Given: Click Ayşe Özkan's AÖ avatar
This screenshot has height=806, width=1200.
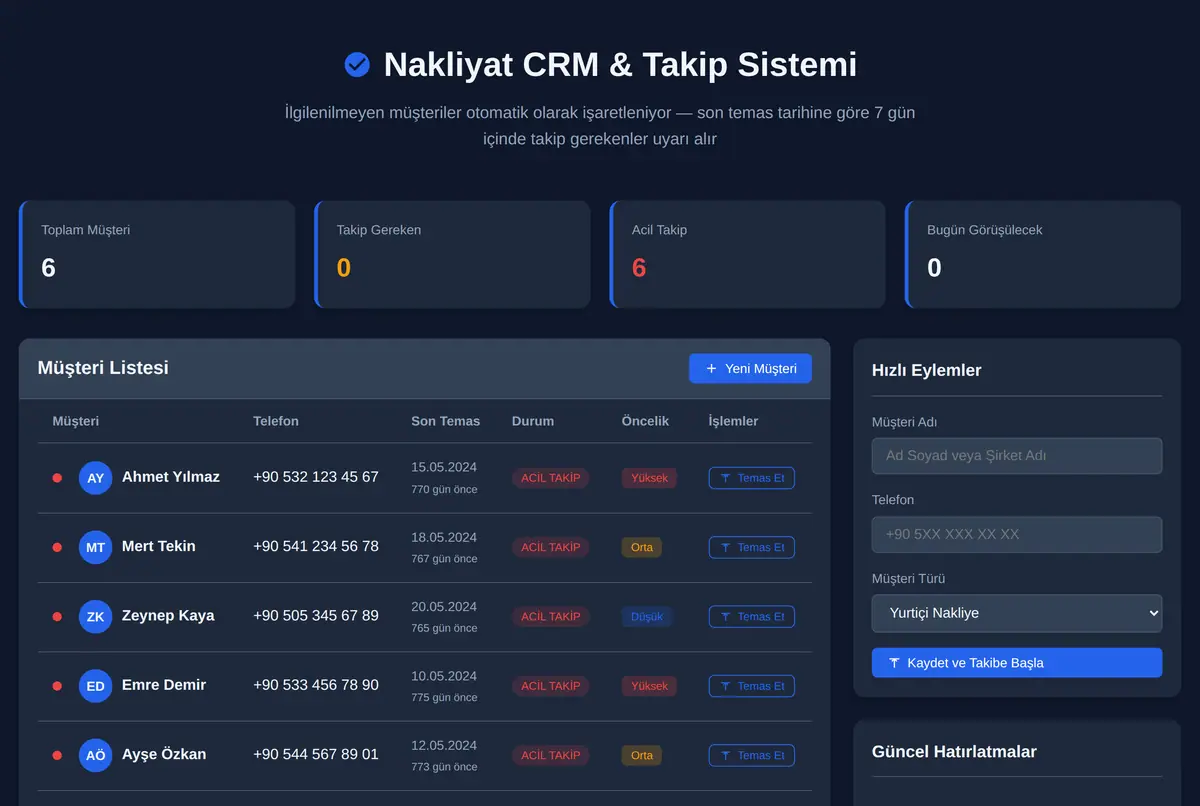Looking at the screenshot, I should (96, 755).
